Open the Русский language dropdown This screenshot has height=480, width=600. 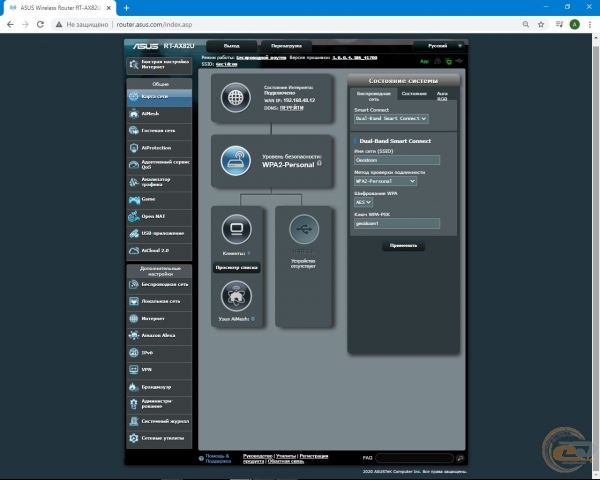point(439,46)
